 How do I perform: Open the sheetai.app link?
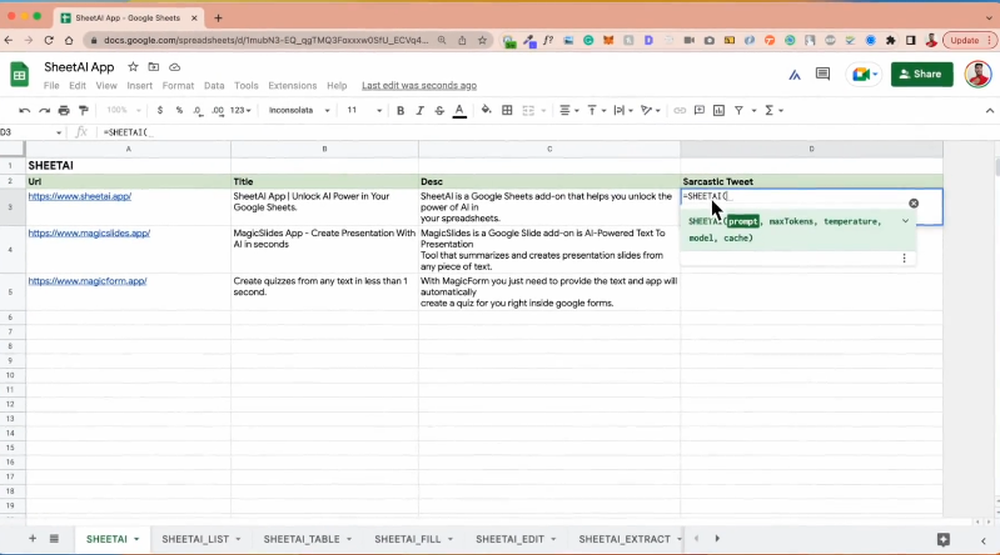click(80, 196)
